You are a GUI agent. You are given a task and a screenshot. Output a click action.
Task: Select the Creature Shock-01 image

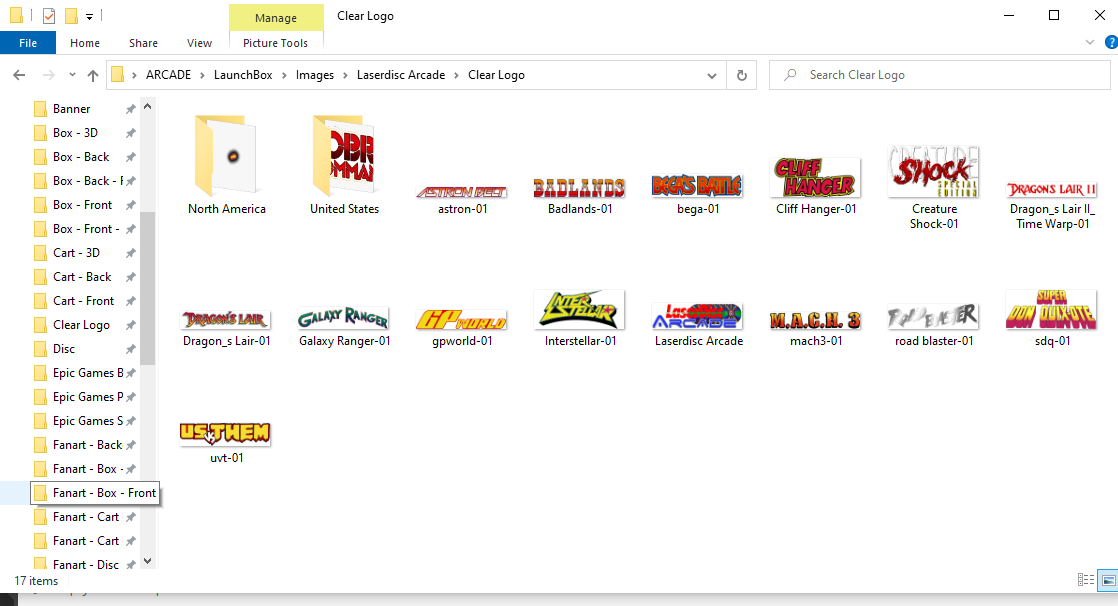point(934,188)
